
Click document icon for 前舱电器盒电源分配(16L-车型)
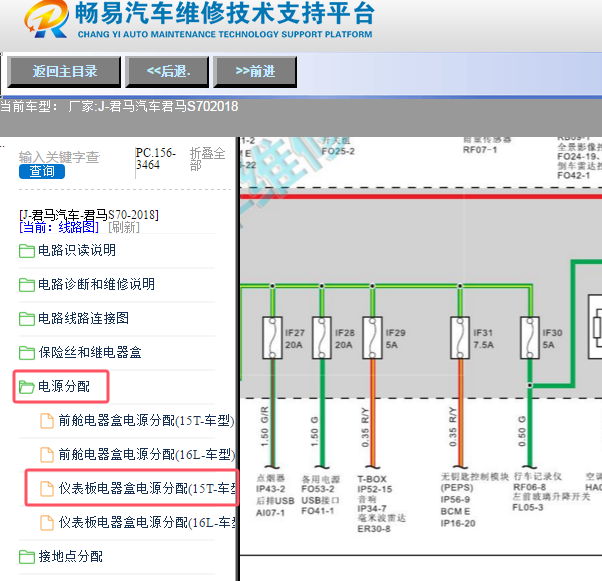click(x=47, y=455)
